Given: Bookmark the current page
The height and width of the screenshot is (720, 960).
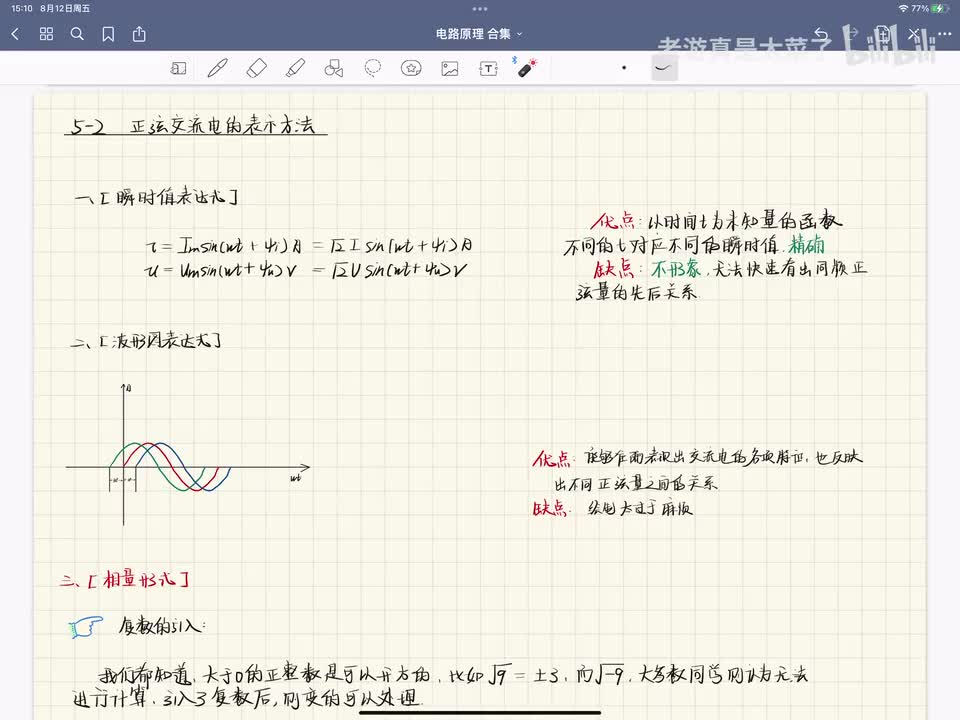Looking at the screenshot, I should [x=108, y=34].
